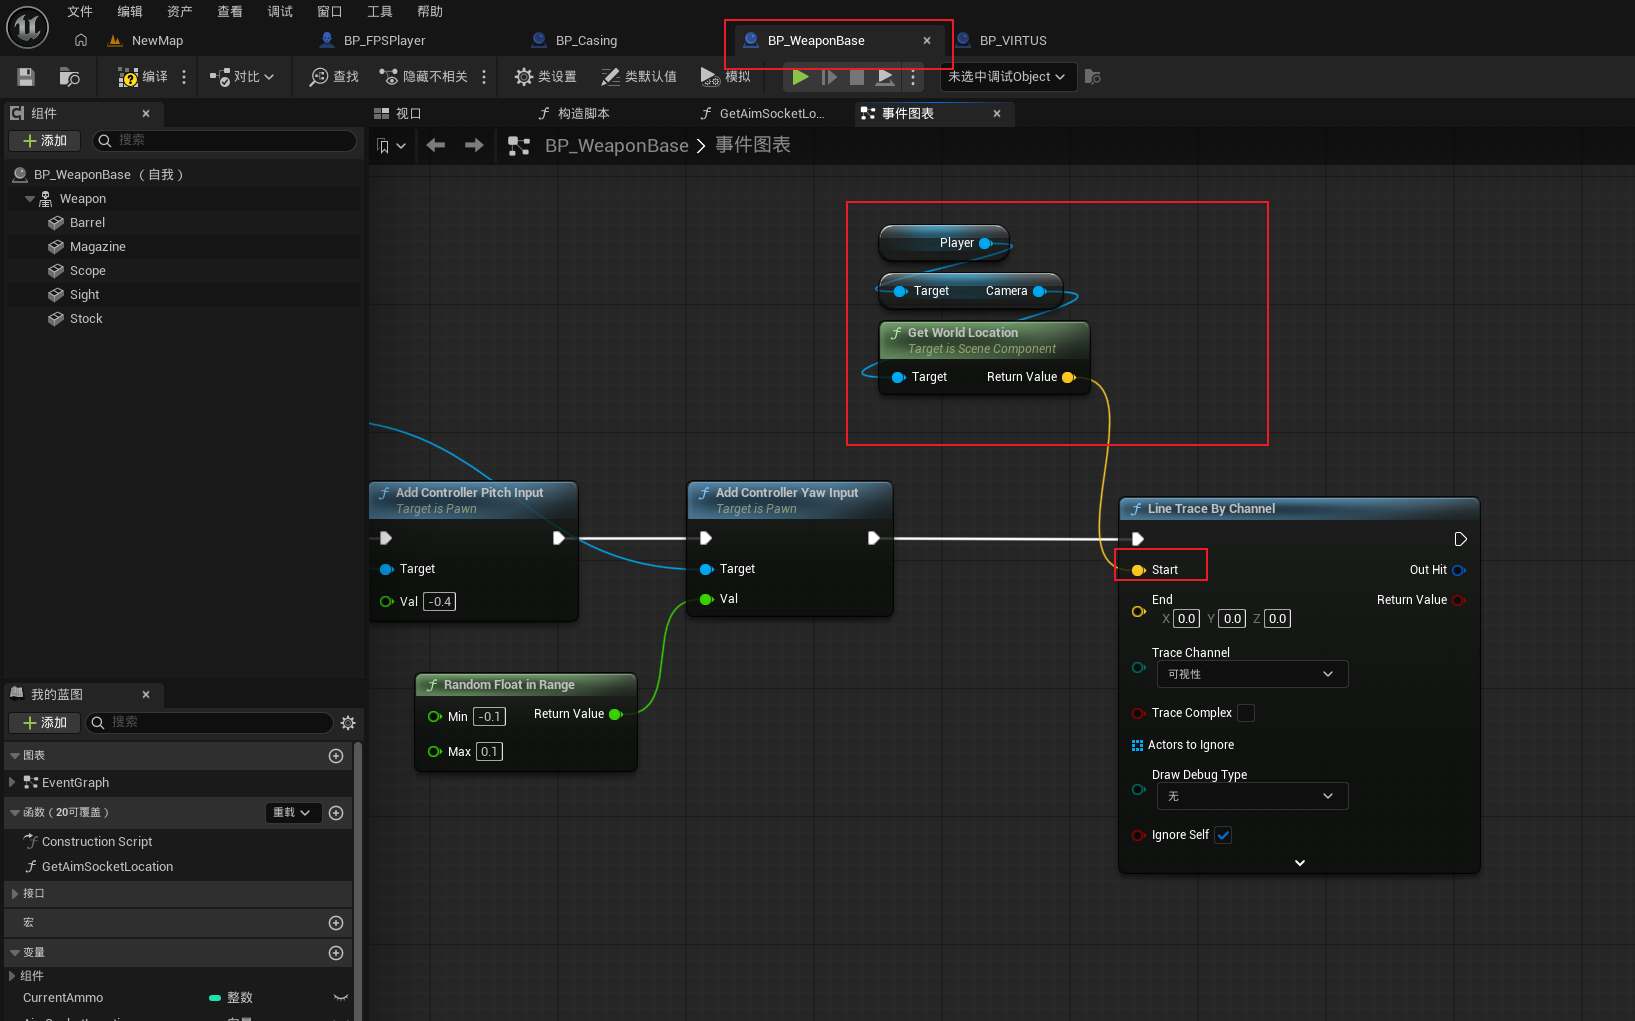Add a new graph with plus icon
This screenshot has width=1635, height=1021.
(336, 756)
